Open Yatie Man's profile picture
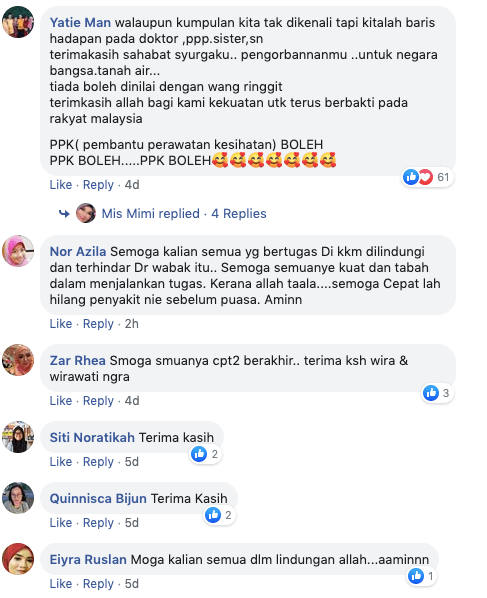The image size is (487, 598). [18, 22]
